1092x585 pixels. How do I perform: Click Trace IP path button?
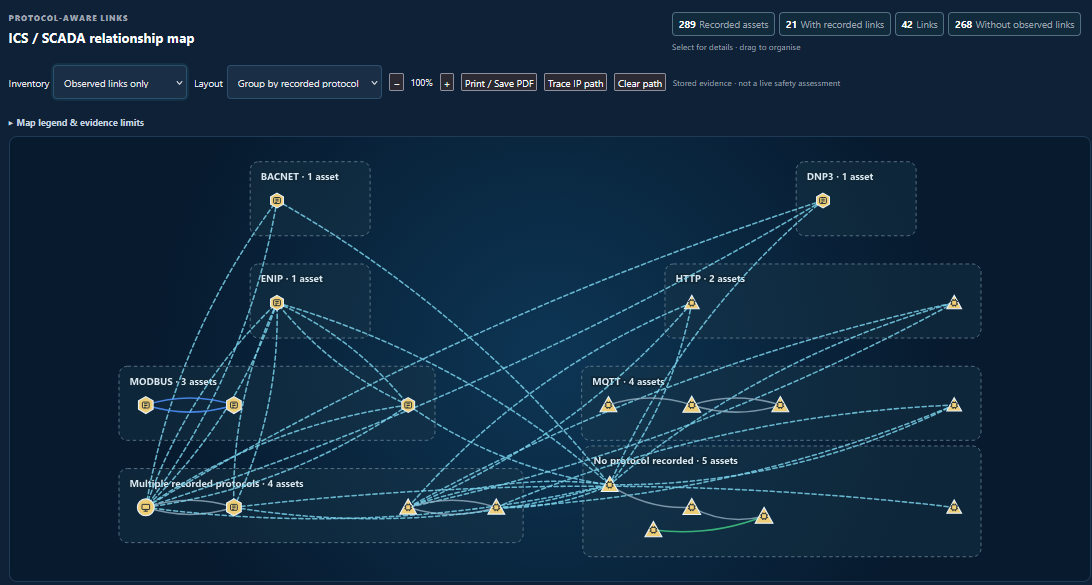click(576, 82)
